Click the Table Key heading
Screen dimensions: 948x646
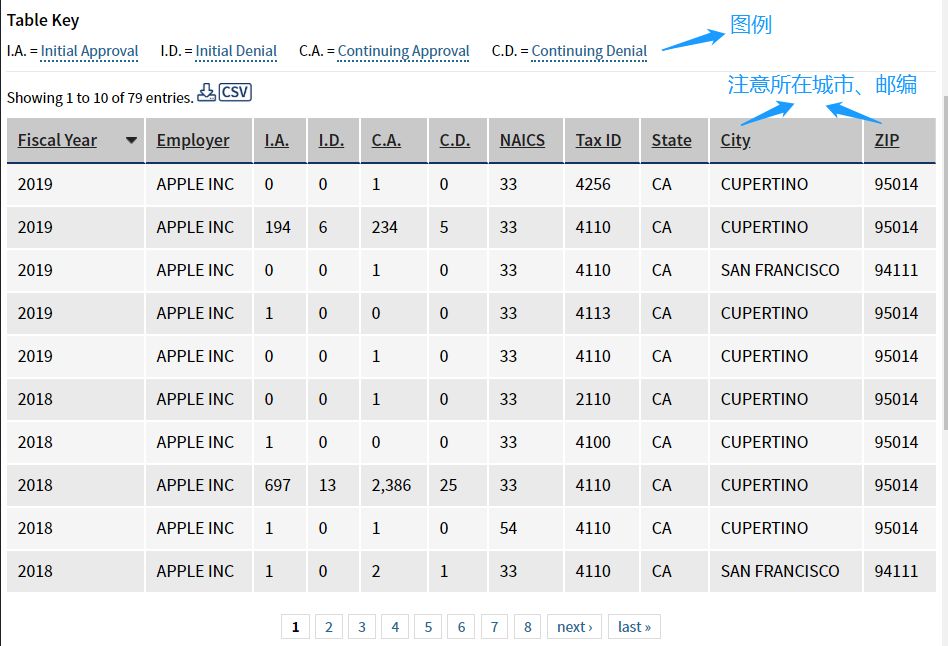pyautogui.click(x=43, y=20)
